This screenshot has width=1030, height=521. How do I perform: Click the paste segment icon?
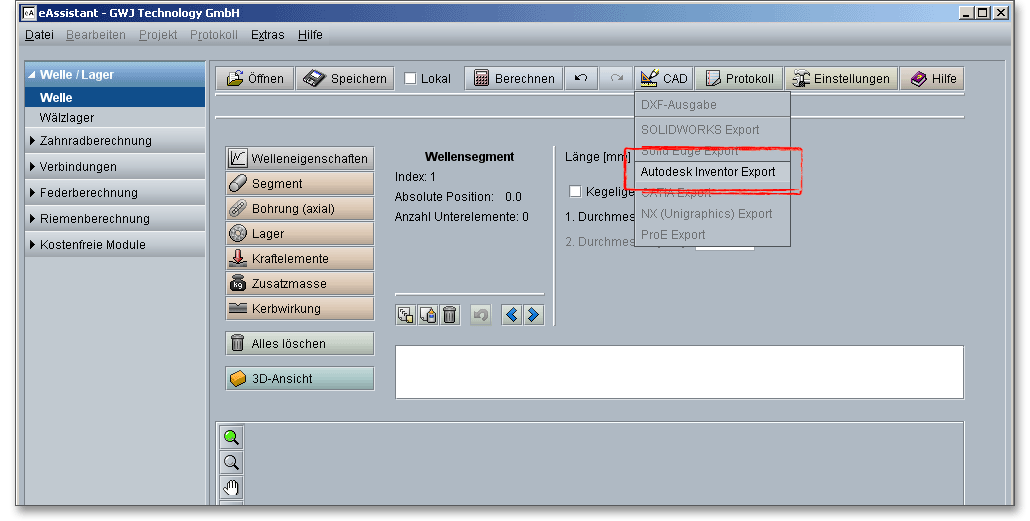(428, 315)
